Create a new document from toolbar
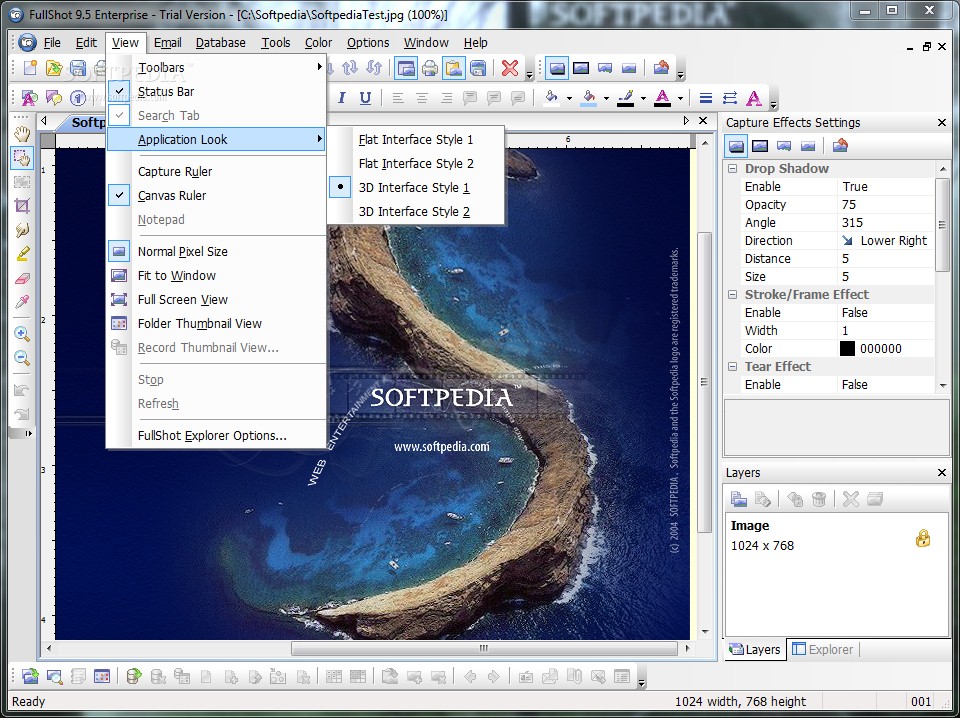Image resolution: width=960 pixels, height=718 pixels. coord(30,68)
